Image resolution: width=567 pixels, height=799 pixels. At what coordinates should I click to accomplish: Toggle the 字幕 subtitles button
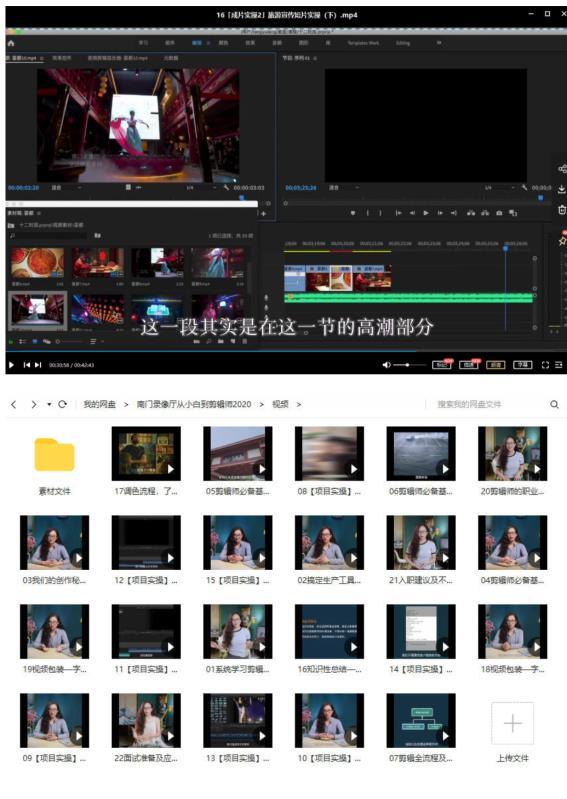coord(522,365)
